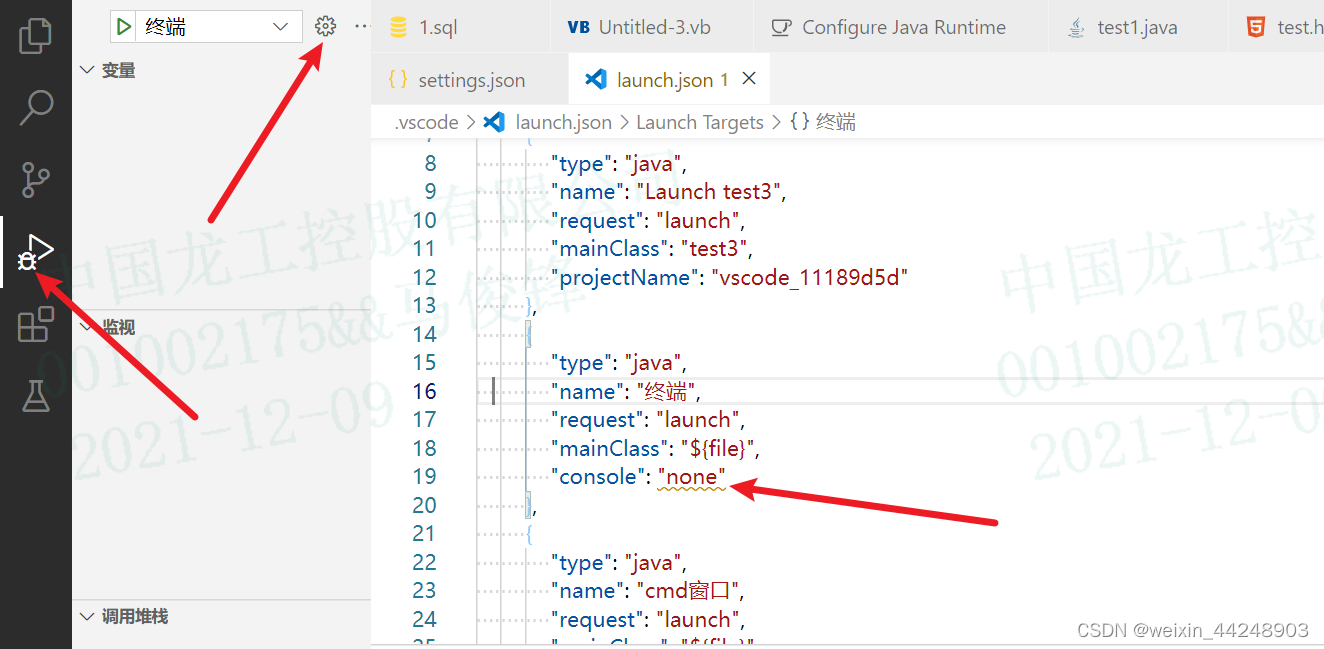Open the Run and Debug view
This screenshot has height=649, width=1324.
click(x=36, y=253)
